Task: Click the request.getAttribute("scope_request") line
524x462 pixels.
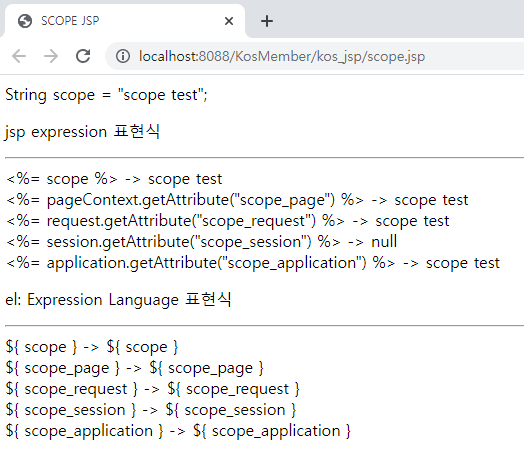Action: [228, 221]
